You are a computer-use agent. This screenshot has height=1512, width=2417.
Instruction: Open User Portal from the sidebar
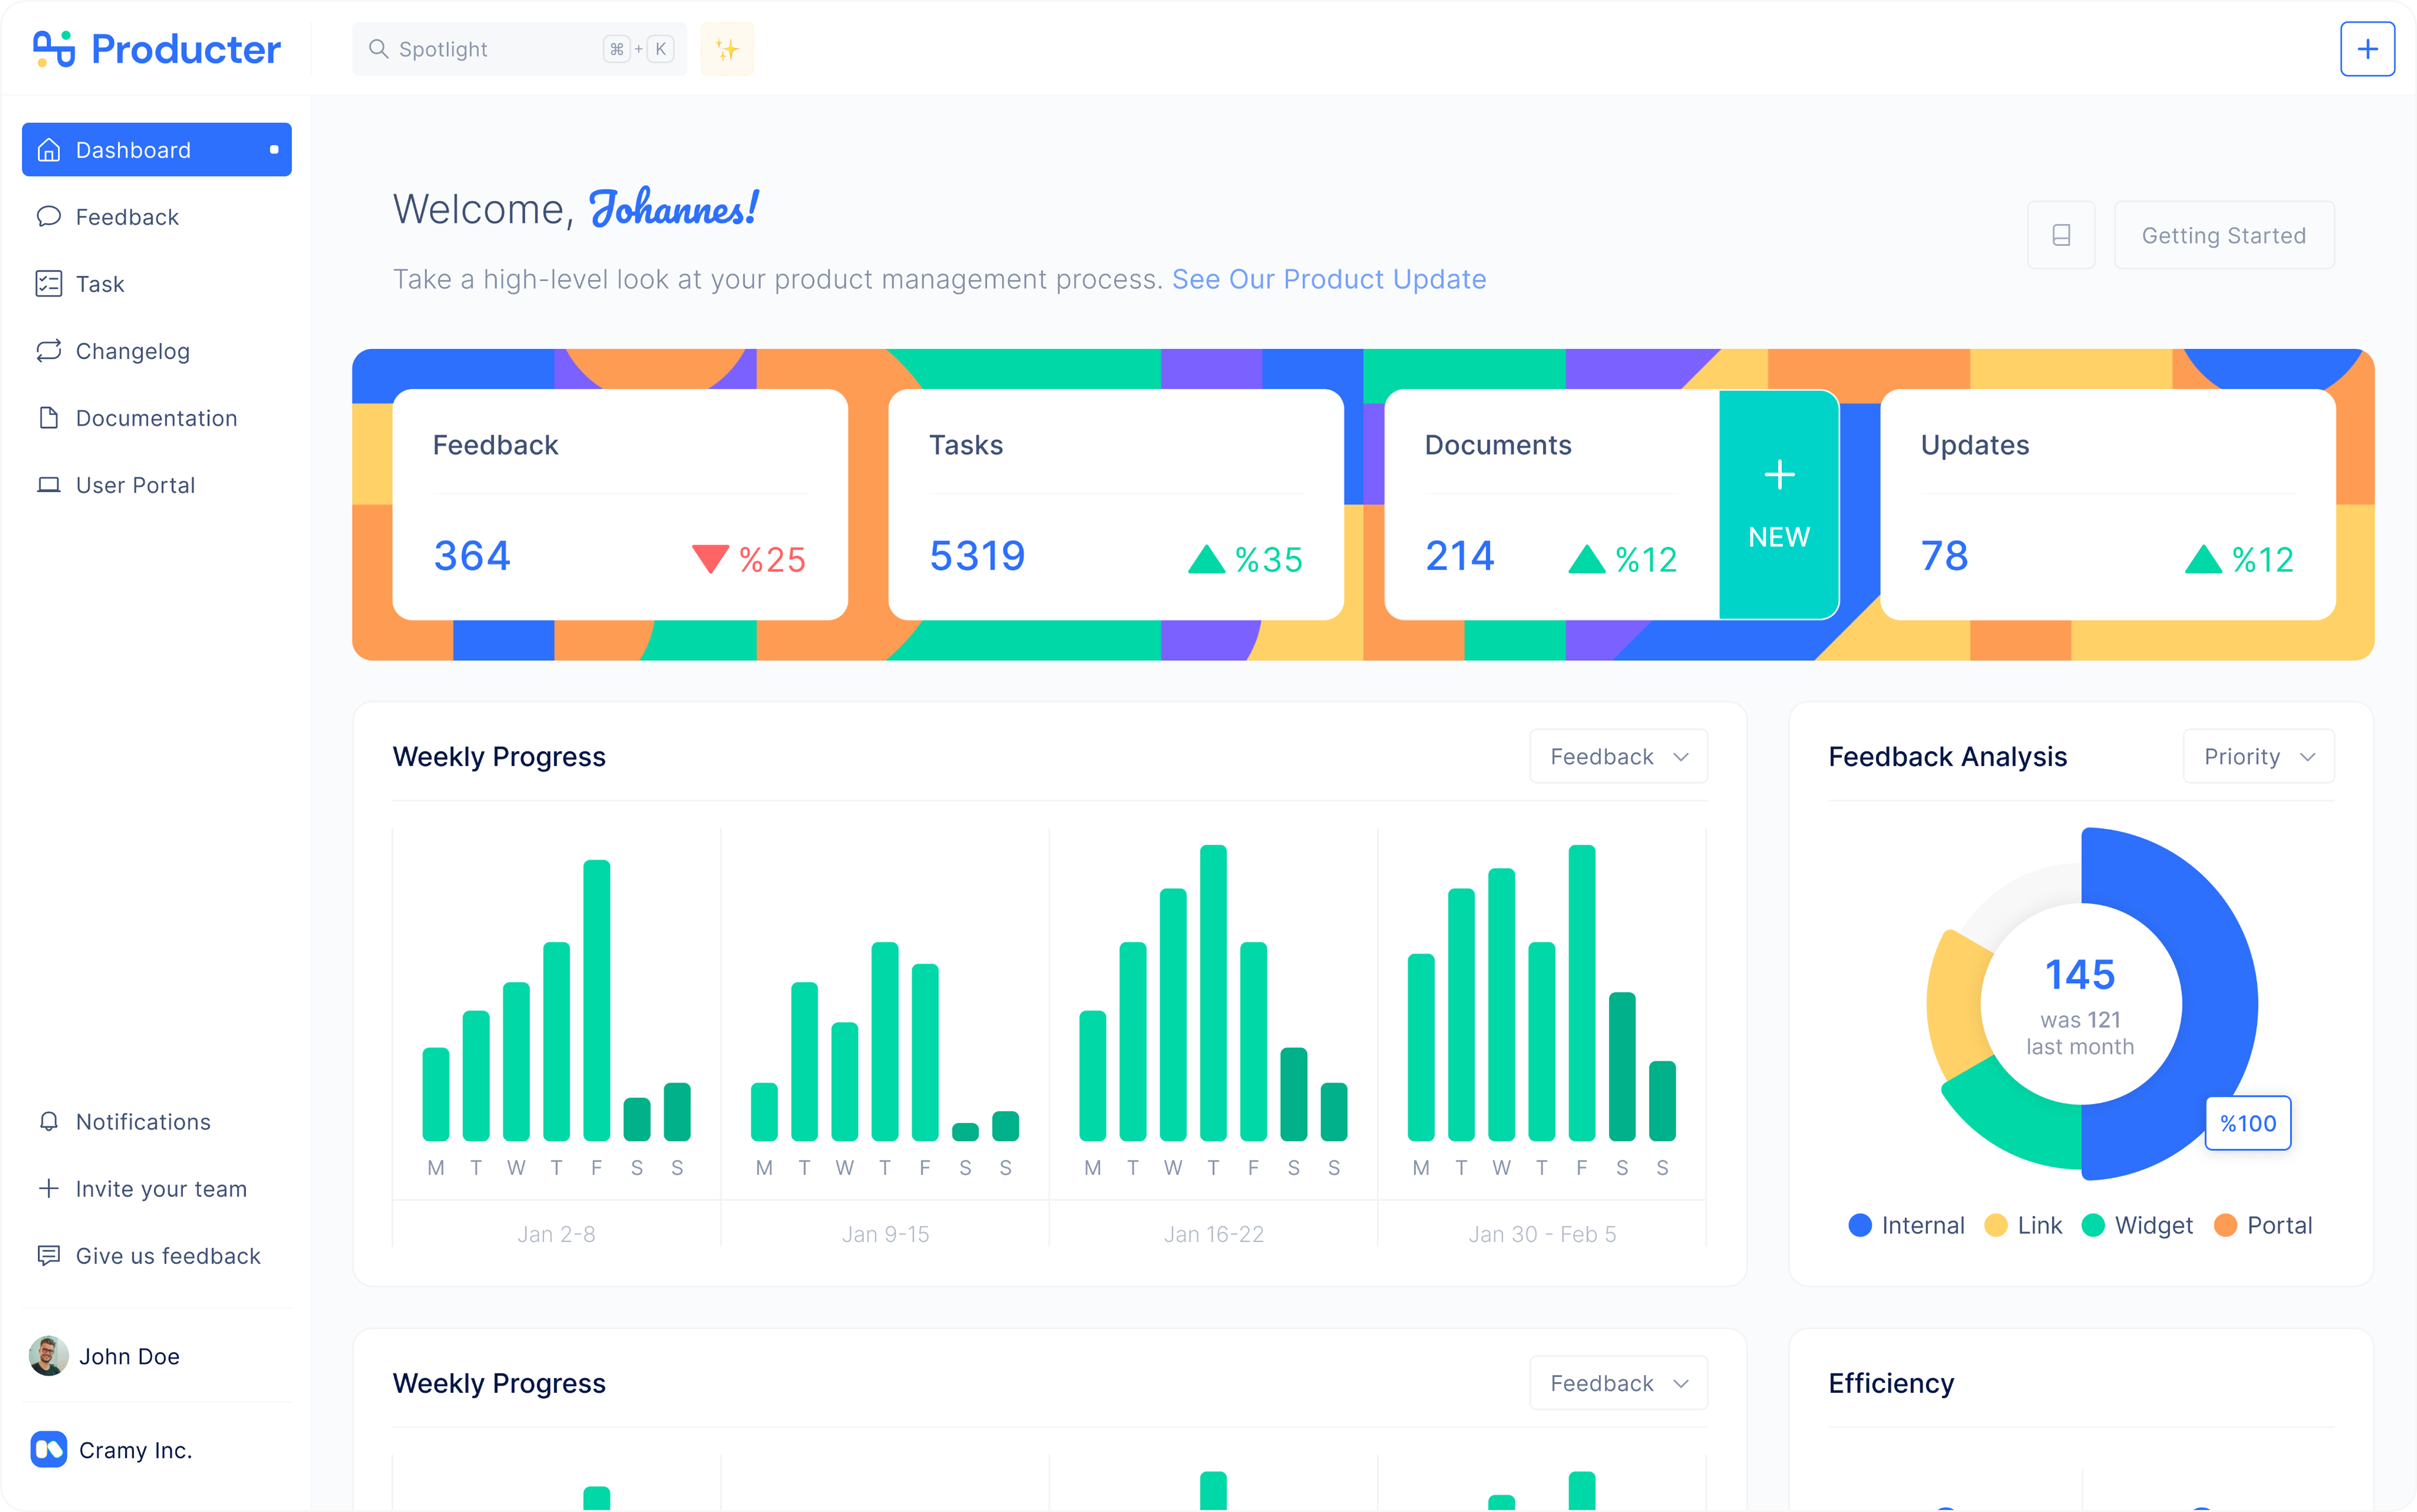135,485
